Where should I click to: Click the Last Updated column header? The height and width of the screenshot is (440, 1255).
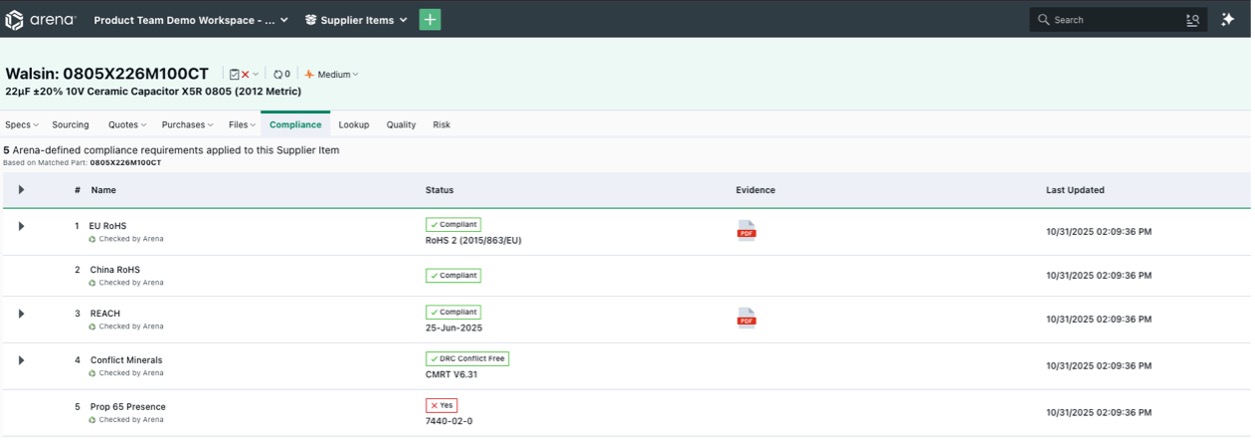click(x=1075, y=190)
